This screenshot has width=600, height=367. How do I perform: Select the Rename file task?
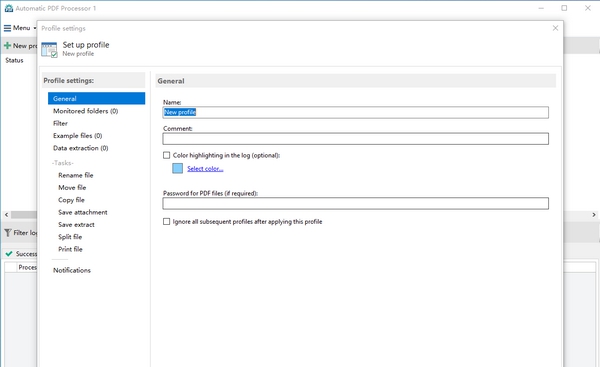75,175
